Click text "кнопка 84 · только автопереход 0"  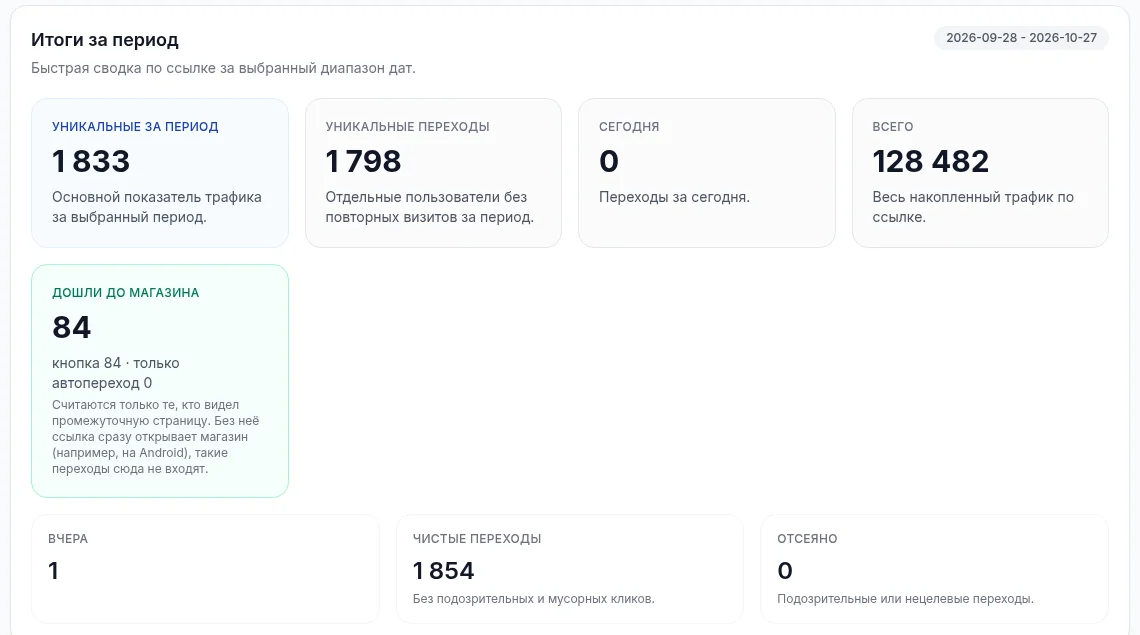tap(116, 373)
